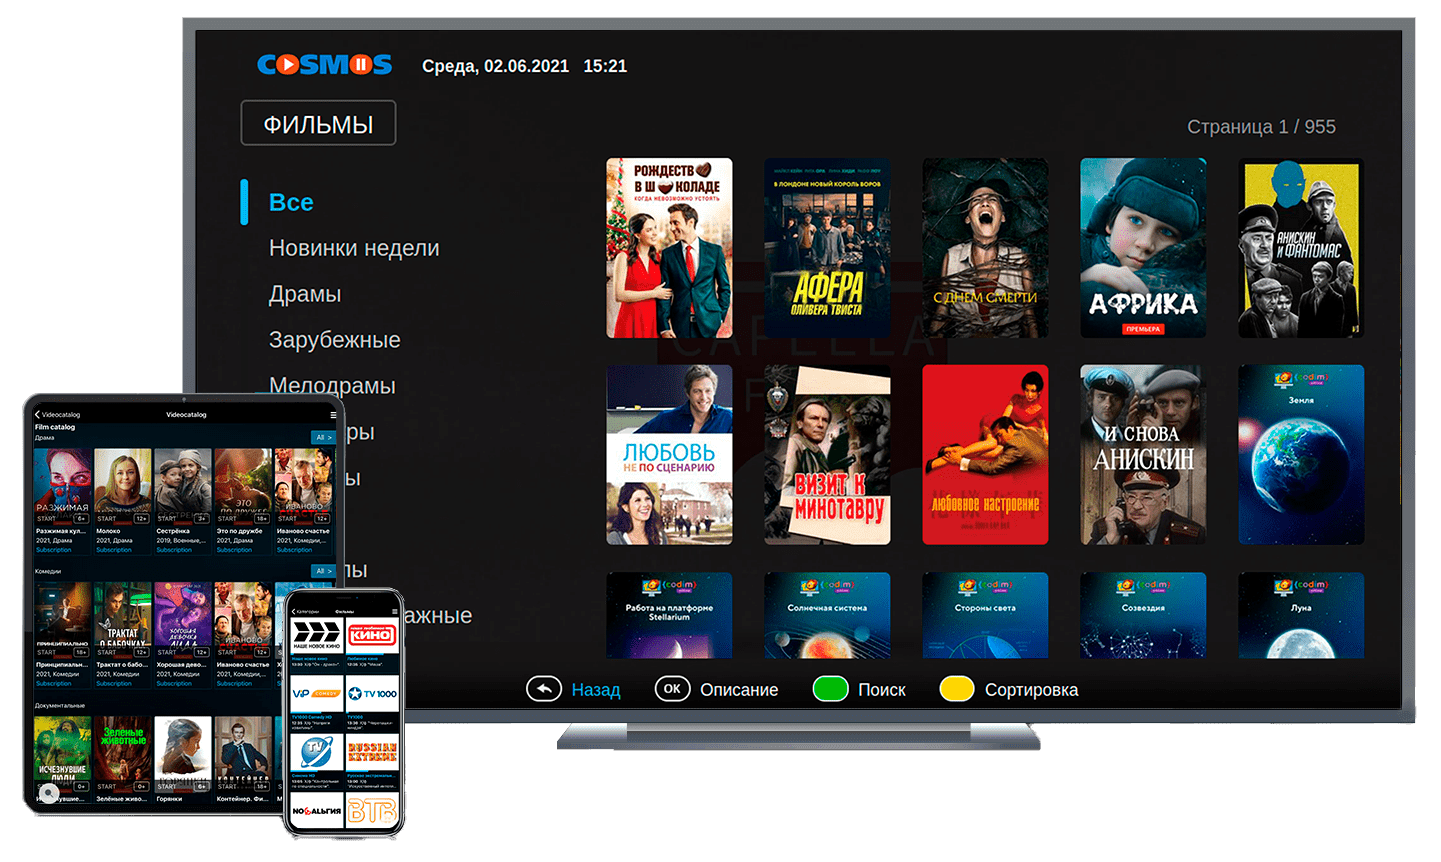Open Любовь не по сценарию poster

pos(669,455)
